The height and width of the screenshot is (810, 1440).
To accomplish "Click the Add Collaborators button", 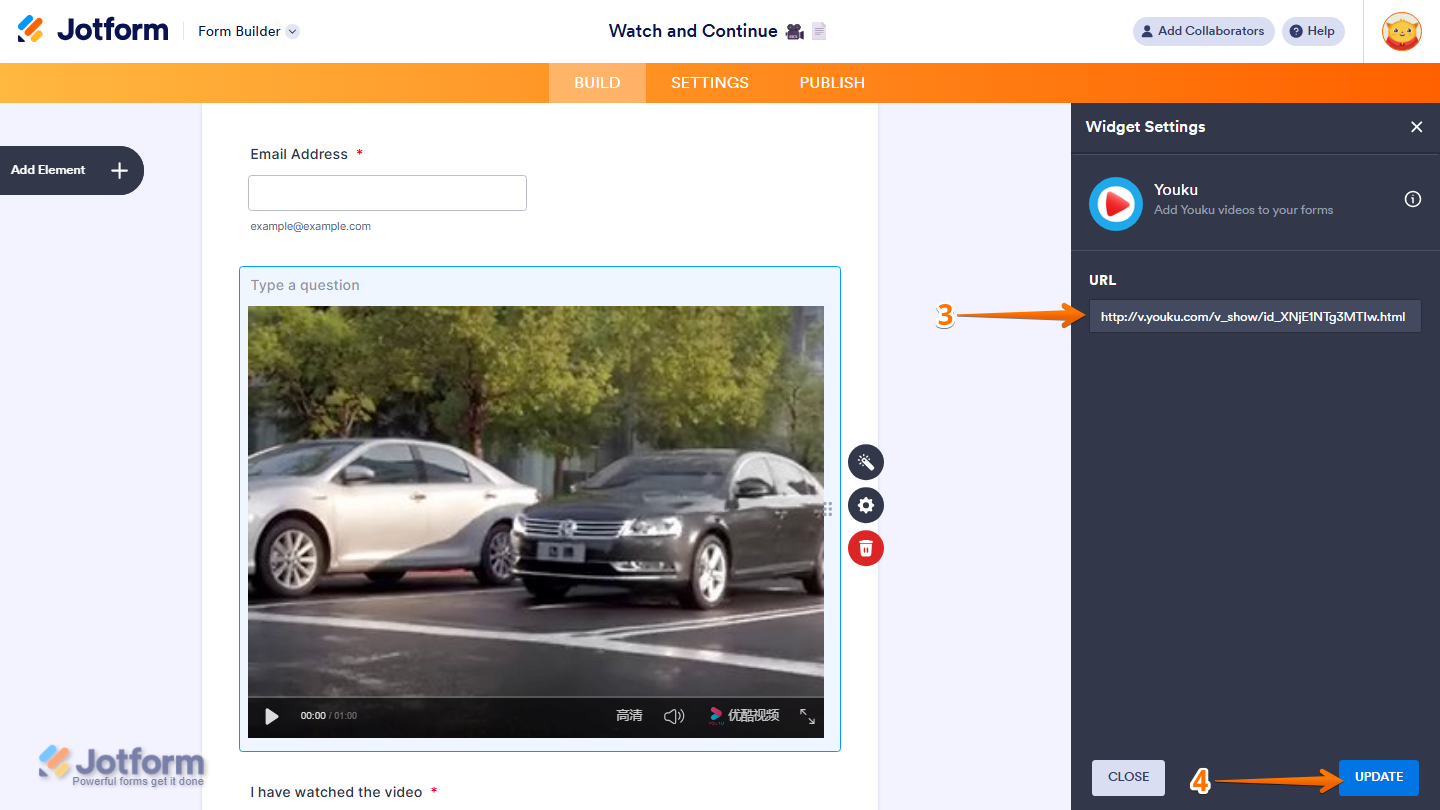I will pos(1203,31).
